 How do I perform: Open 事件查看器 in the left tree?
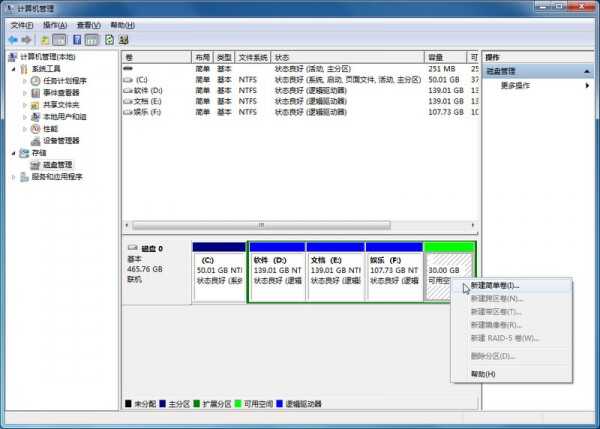[60, 93]
